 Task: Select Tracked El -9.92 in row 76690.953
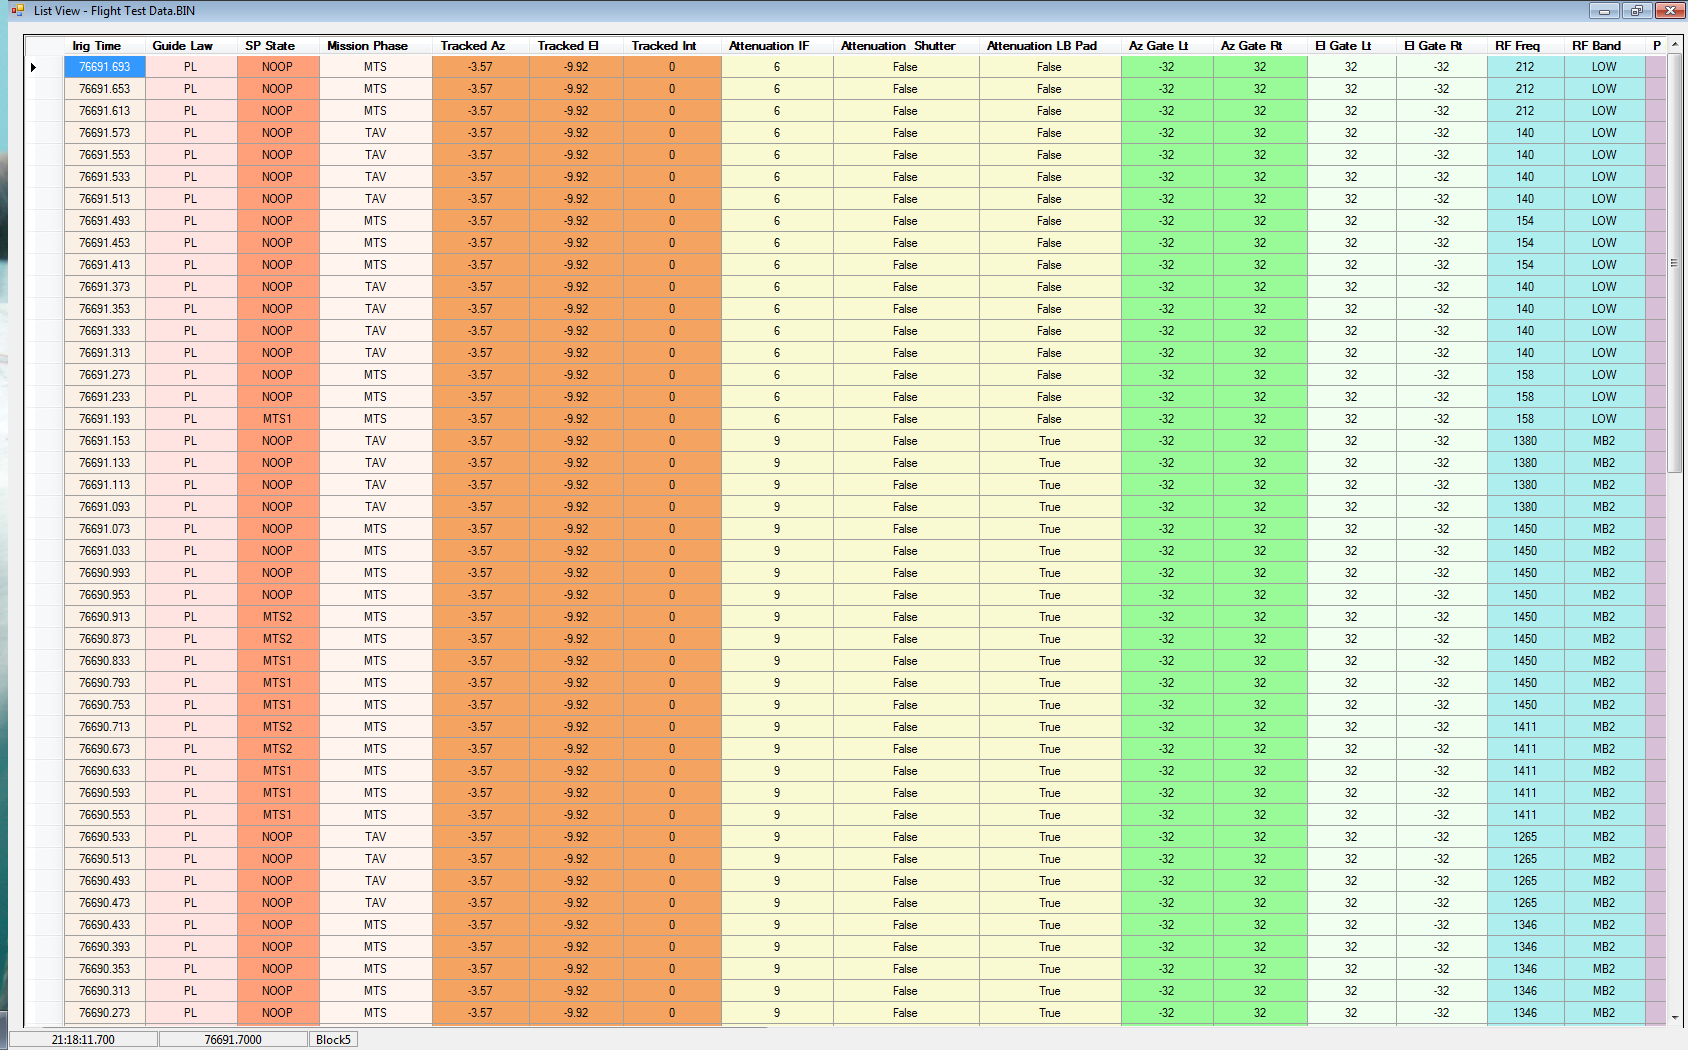pos(576,595)
